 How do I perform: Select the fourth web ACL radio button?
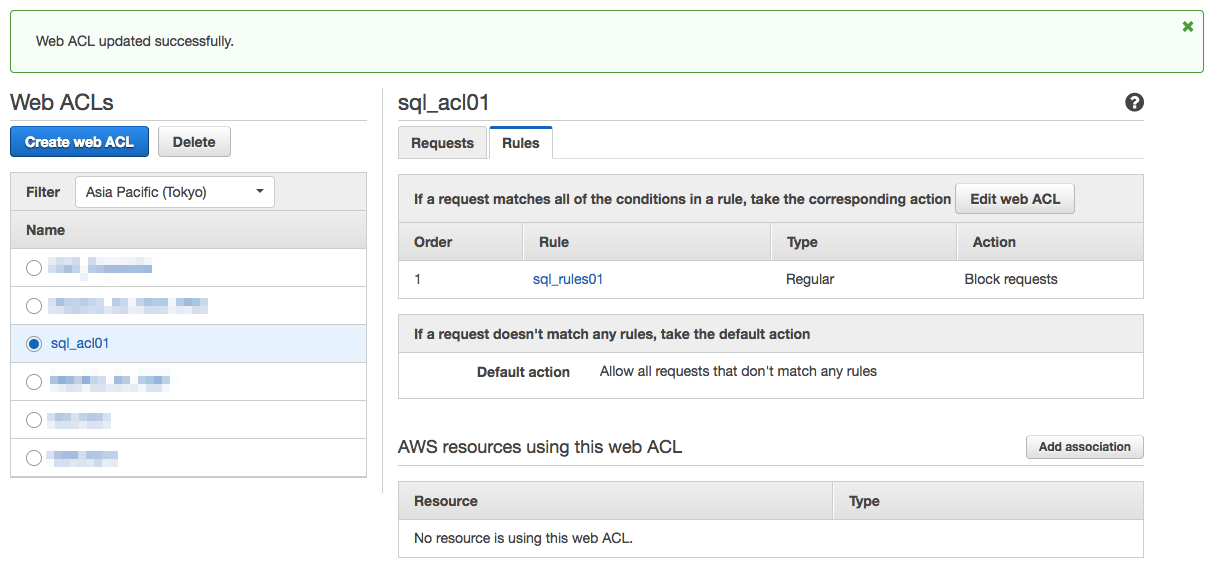(34, 382)
